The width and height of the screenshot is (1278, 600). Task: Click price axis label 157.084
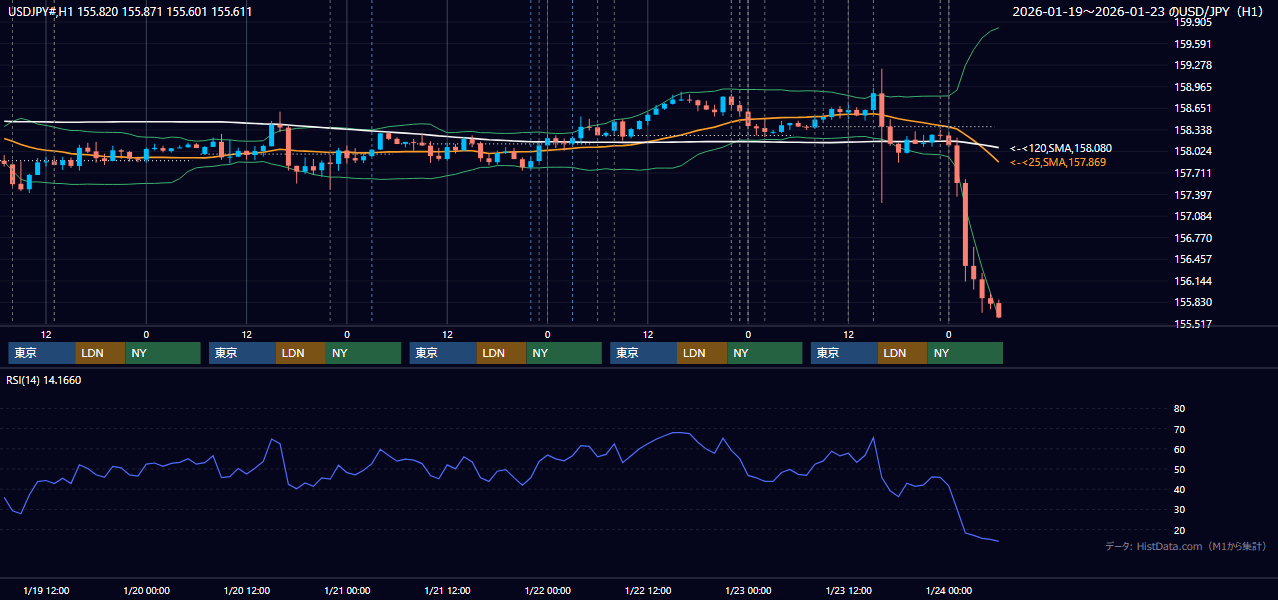coord(1193,216)
